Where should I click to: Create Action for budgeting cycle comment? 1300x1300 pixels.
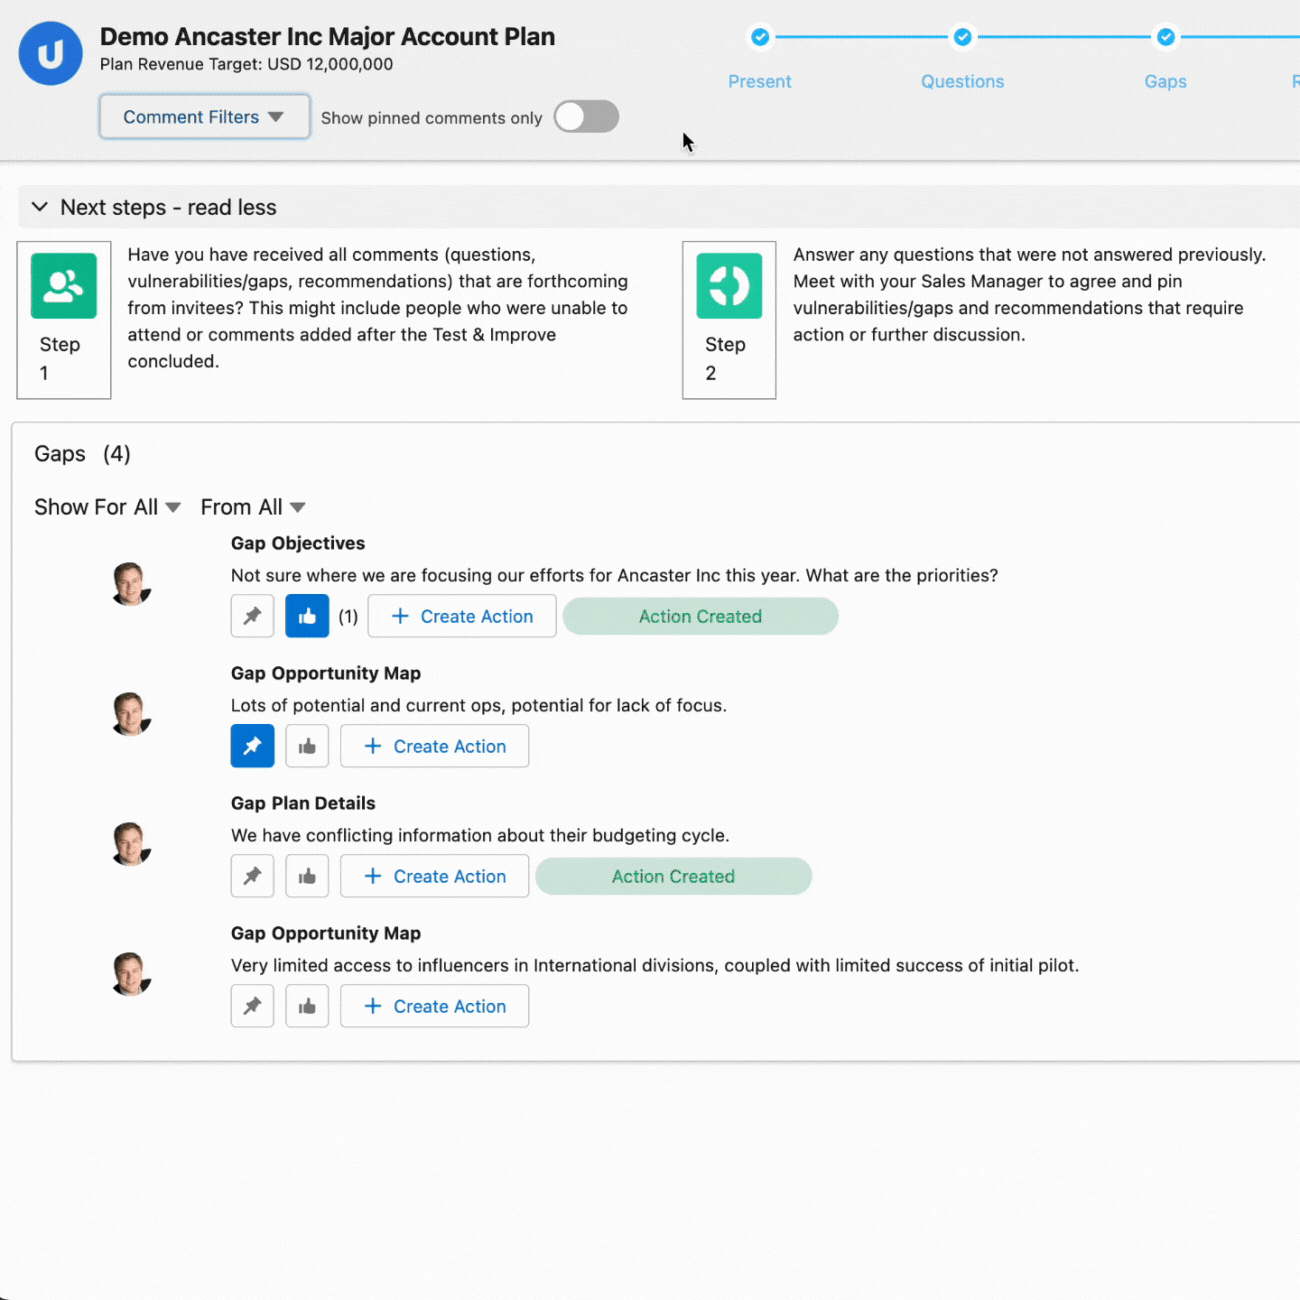[435, 876]
